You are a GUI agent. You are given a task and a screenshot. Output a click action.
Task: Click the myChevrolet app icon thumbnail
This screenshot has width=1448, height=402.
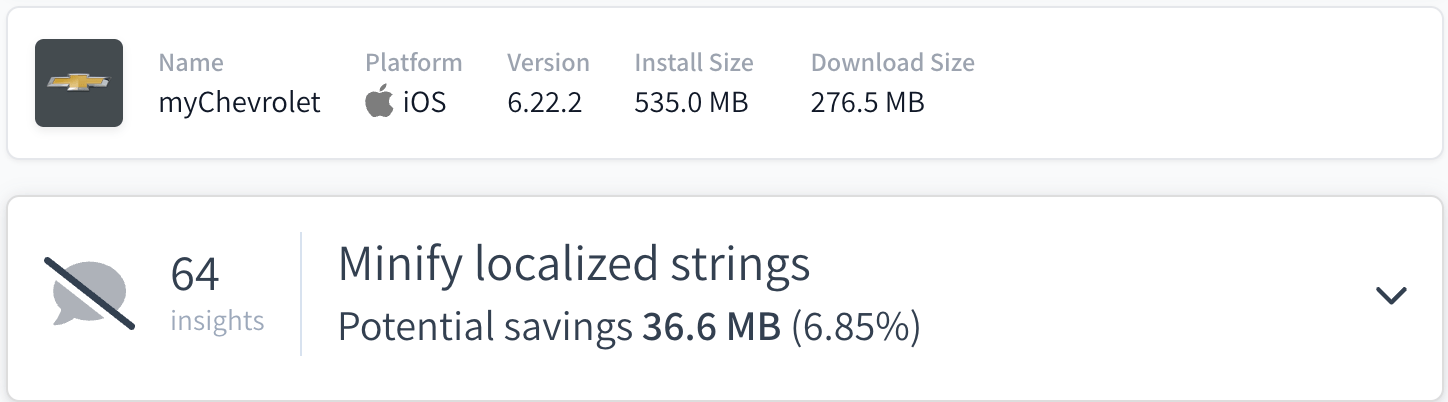click(79, 83)
